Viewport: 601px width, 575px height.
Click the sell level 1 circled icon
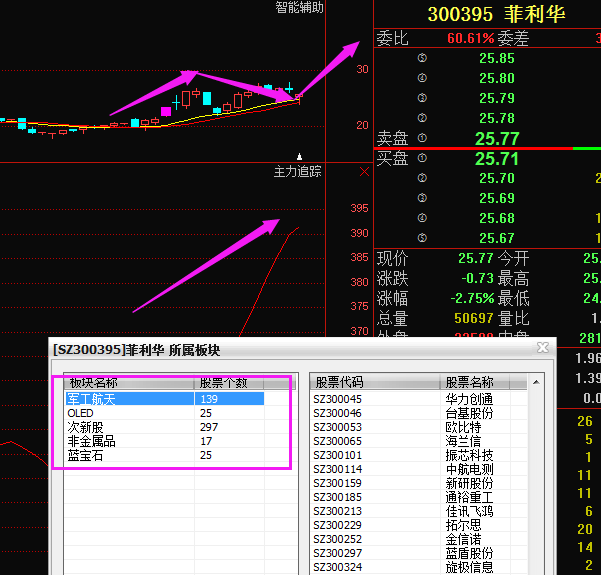pos(422,138)
